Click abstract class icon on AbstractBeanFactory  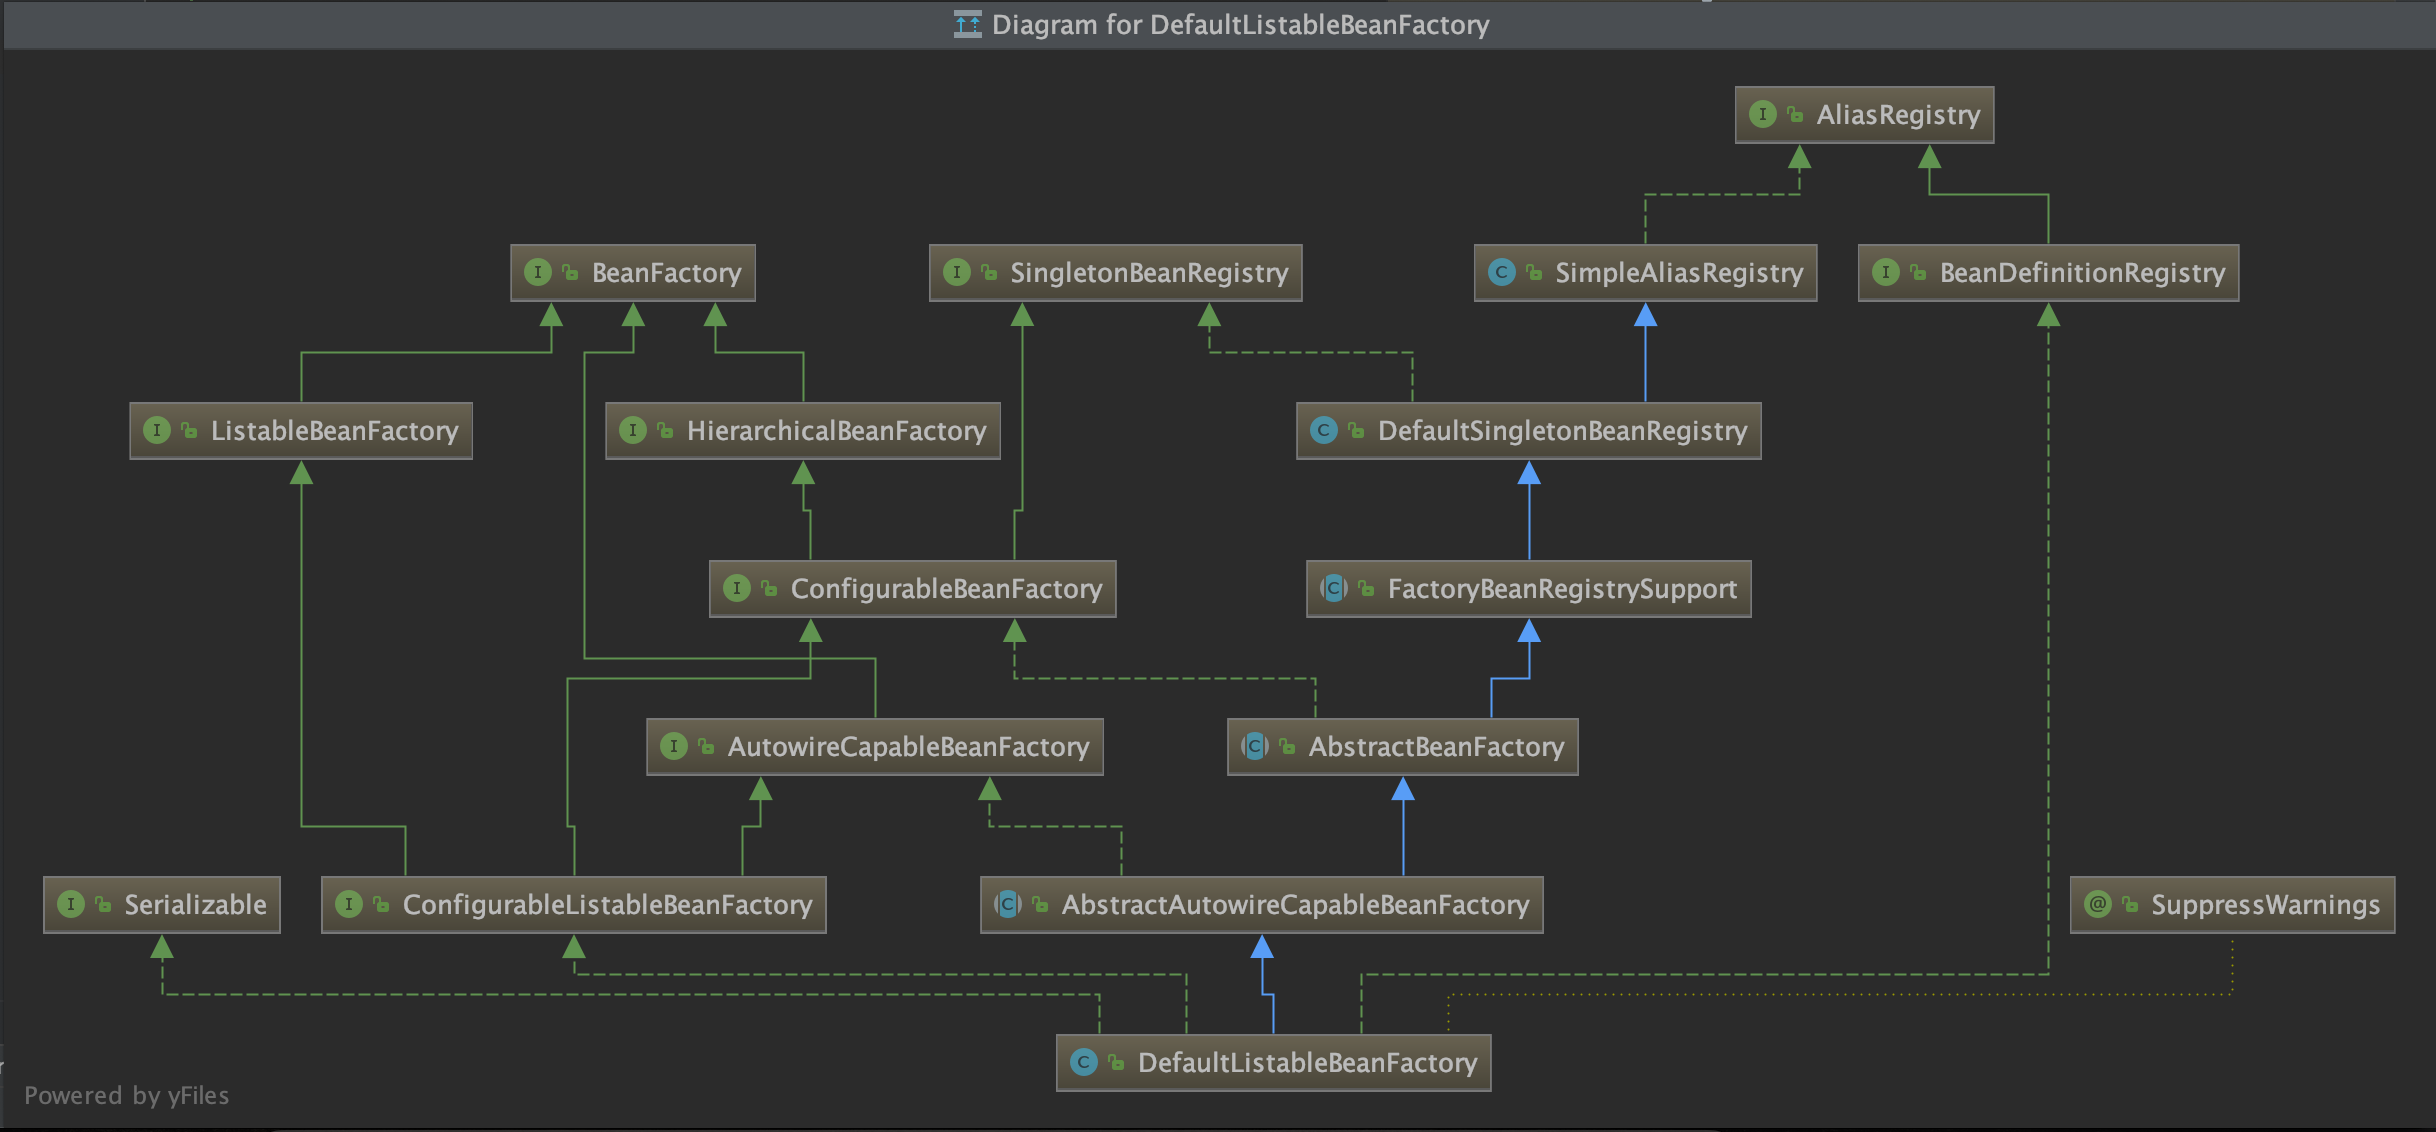click(1255, 747)
